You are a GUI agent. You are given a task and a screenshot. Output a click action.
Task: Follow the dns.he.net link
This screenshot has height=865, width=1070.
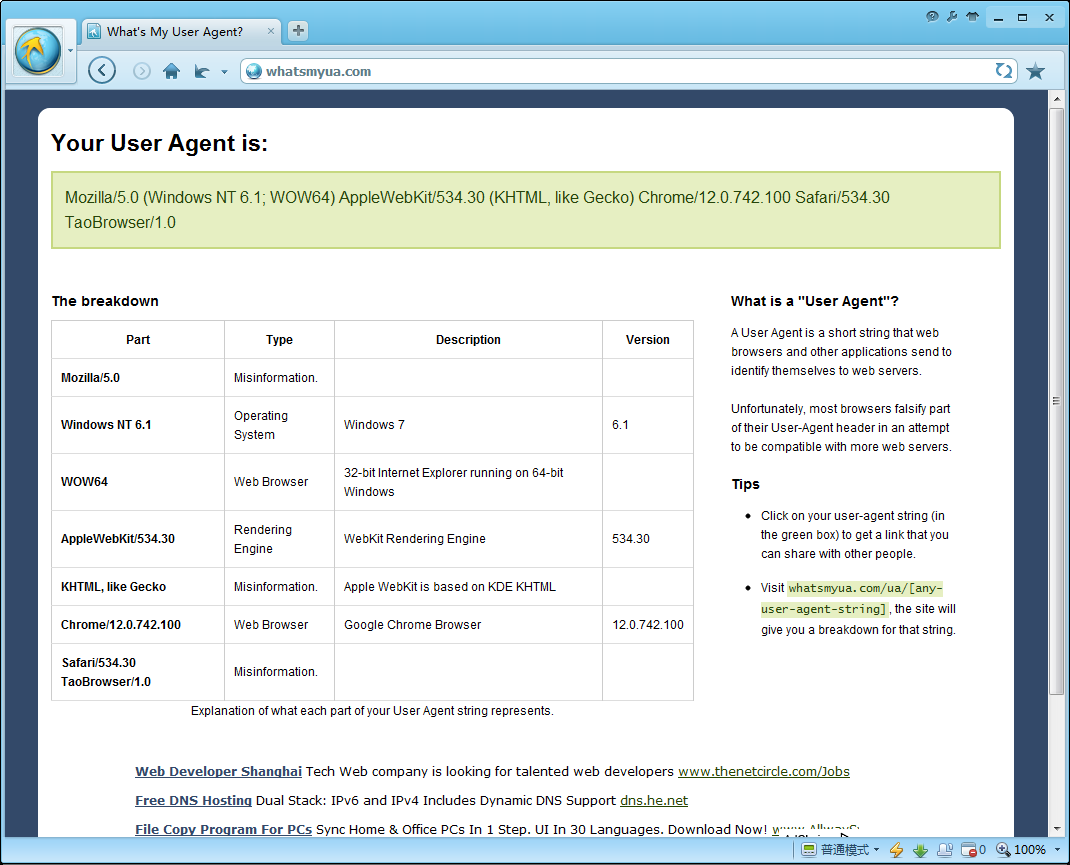[x=654, y=800]
